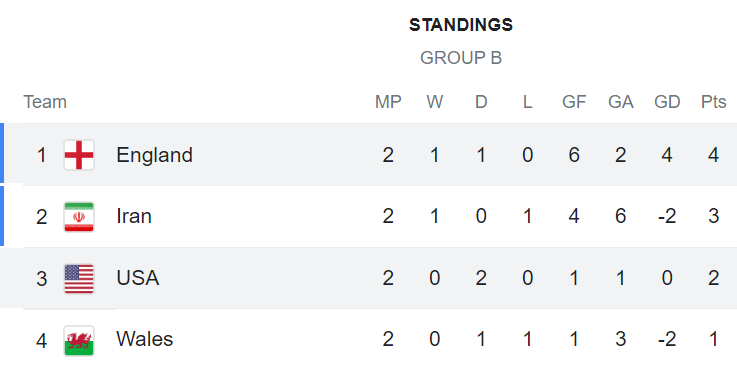Screen dimensions: 737x374
Task: Select the Wales team name
Action: click(145, 339)
